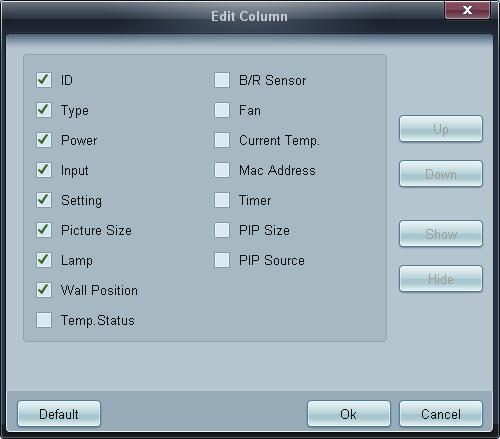Uncheck the ID column checkbox
The width and height of the screenshot is (500, 439).
(44, 80)
